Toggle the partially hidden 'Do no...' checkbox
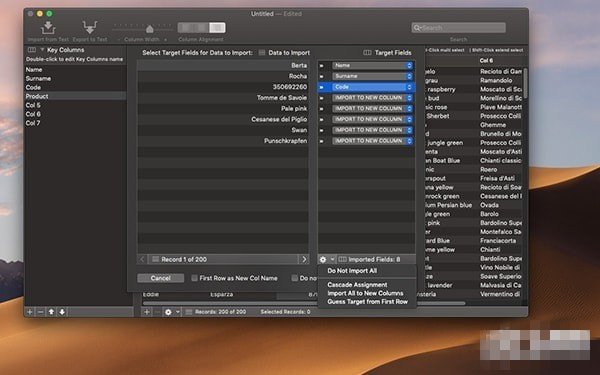 (x=295, y=278)
